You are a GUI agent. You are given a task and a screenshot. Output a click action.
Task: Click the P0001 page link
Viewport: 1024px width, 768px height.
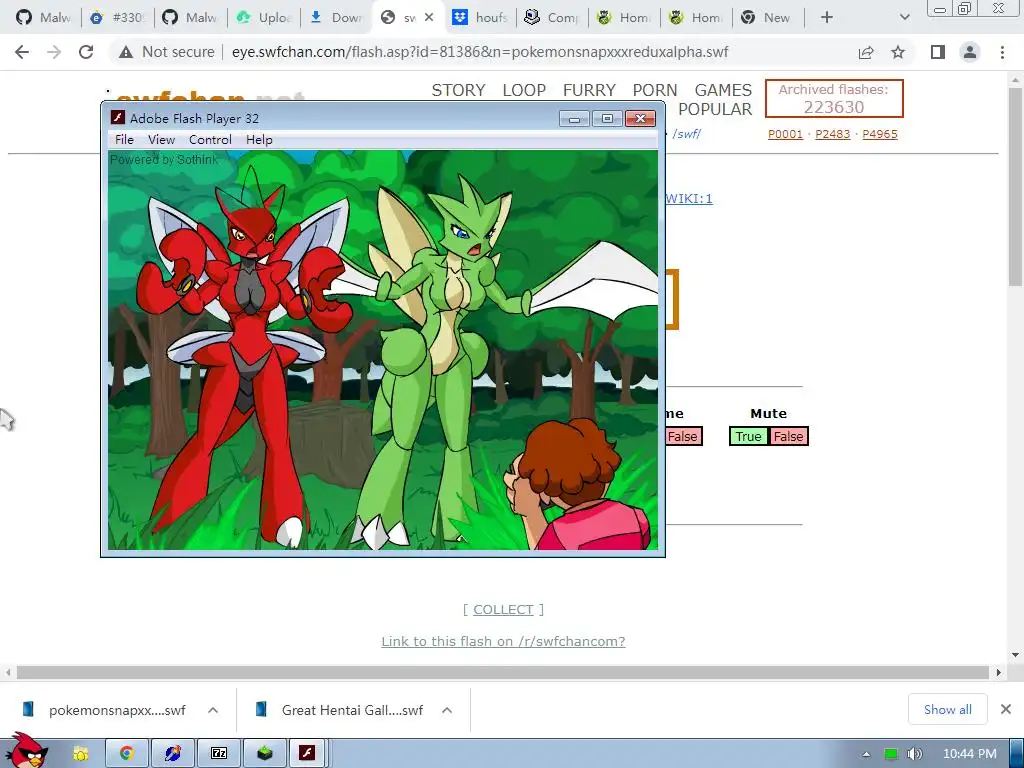click(x=785, y=134)
